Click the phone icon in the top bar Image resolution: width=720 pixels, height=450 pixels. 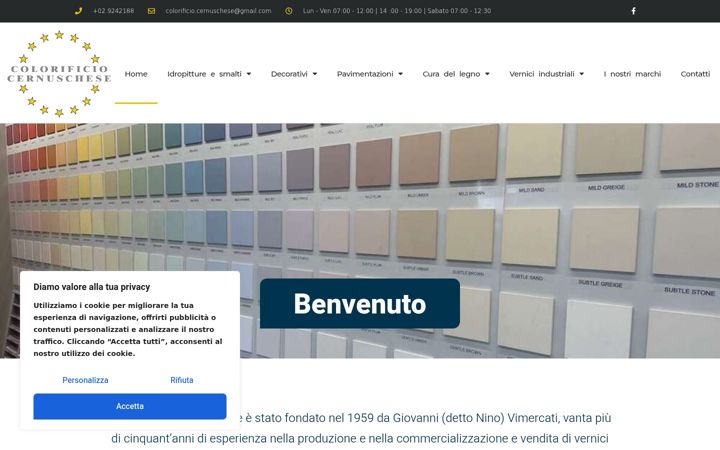79,11
